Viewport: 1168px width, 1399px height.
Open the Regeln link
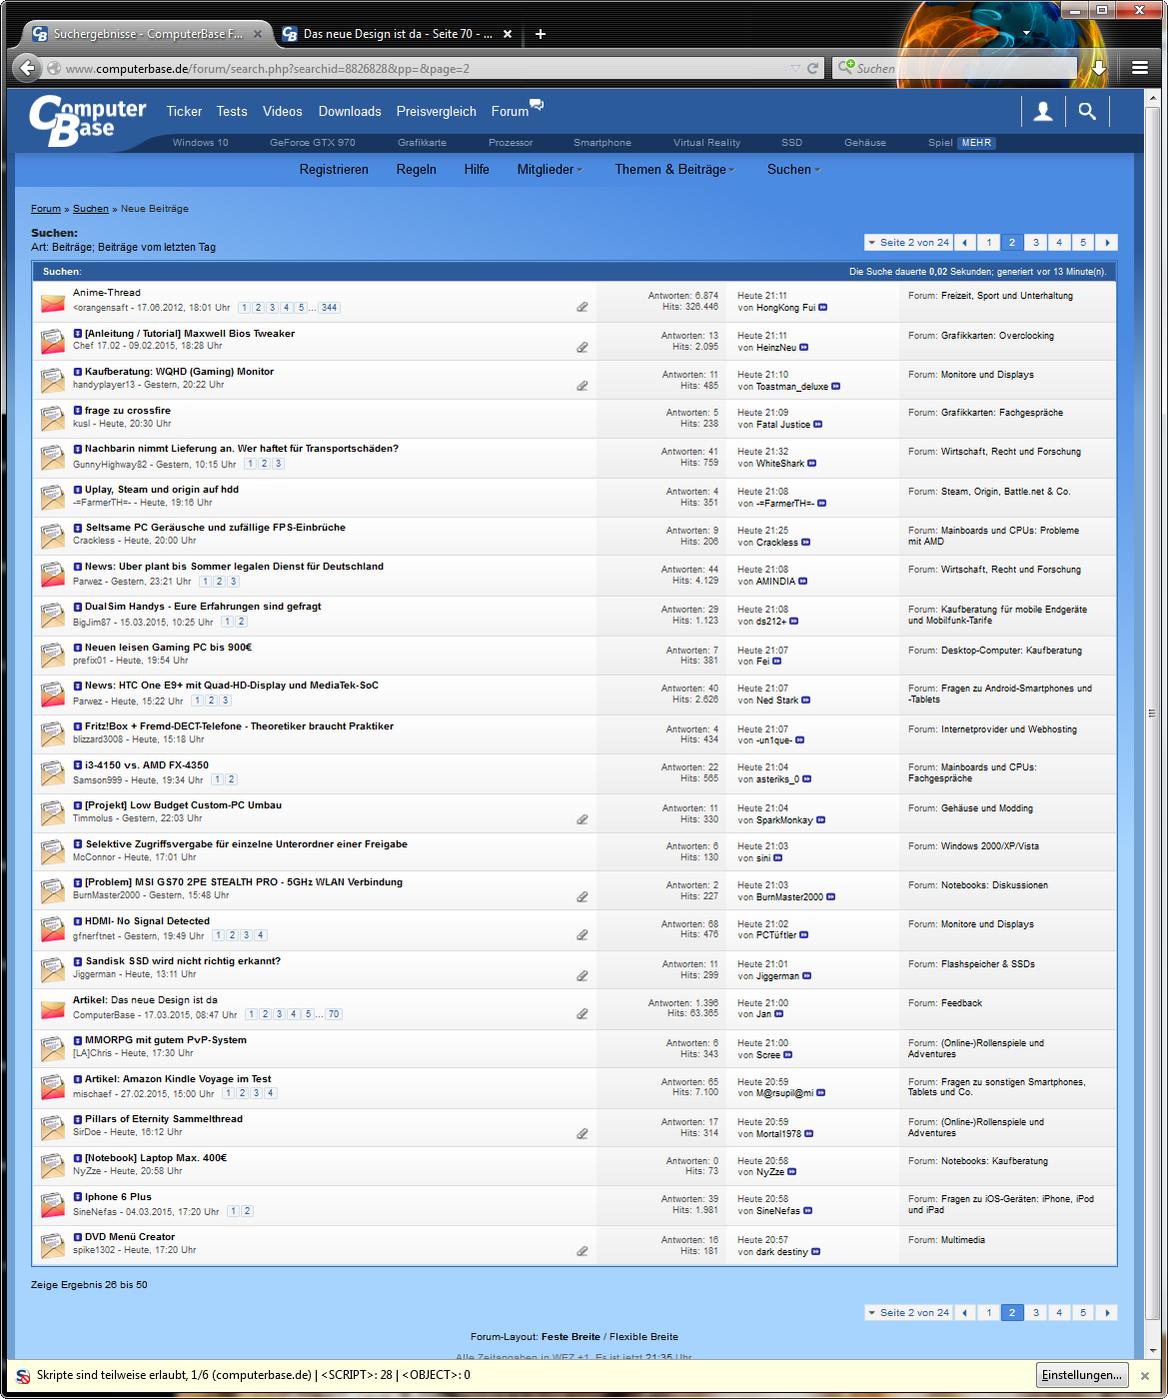[x=416, y=170]
